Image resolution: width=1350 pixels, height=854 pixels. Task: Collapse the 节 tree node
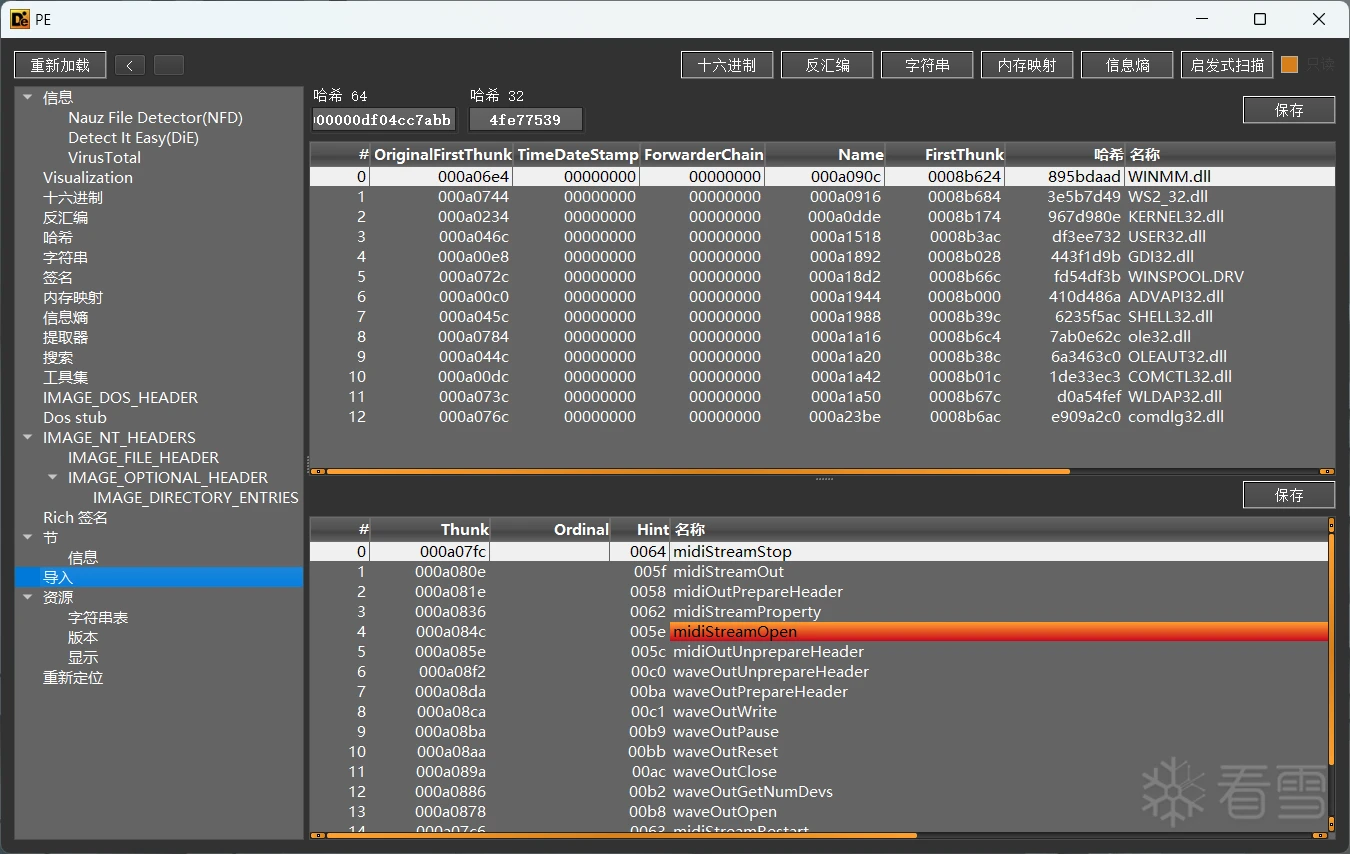pos(26,537)
